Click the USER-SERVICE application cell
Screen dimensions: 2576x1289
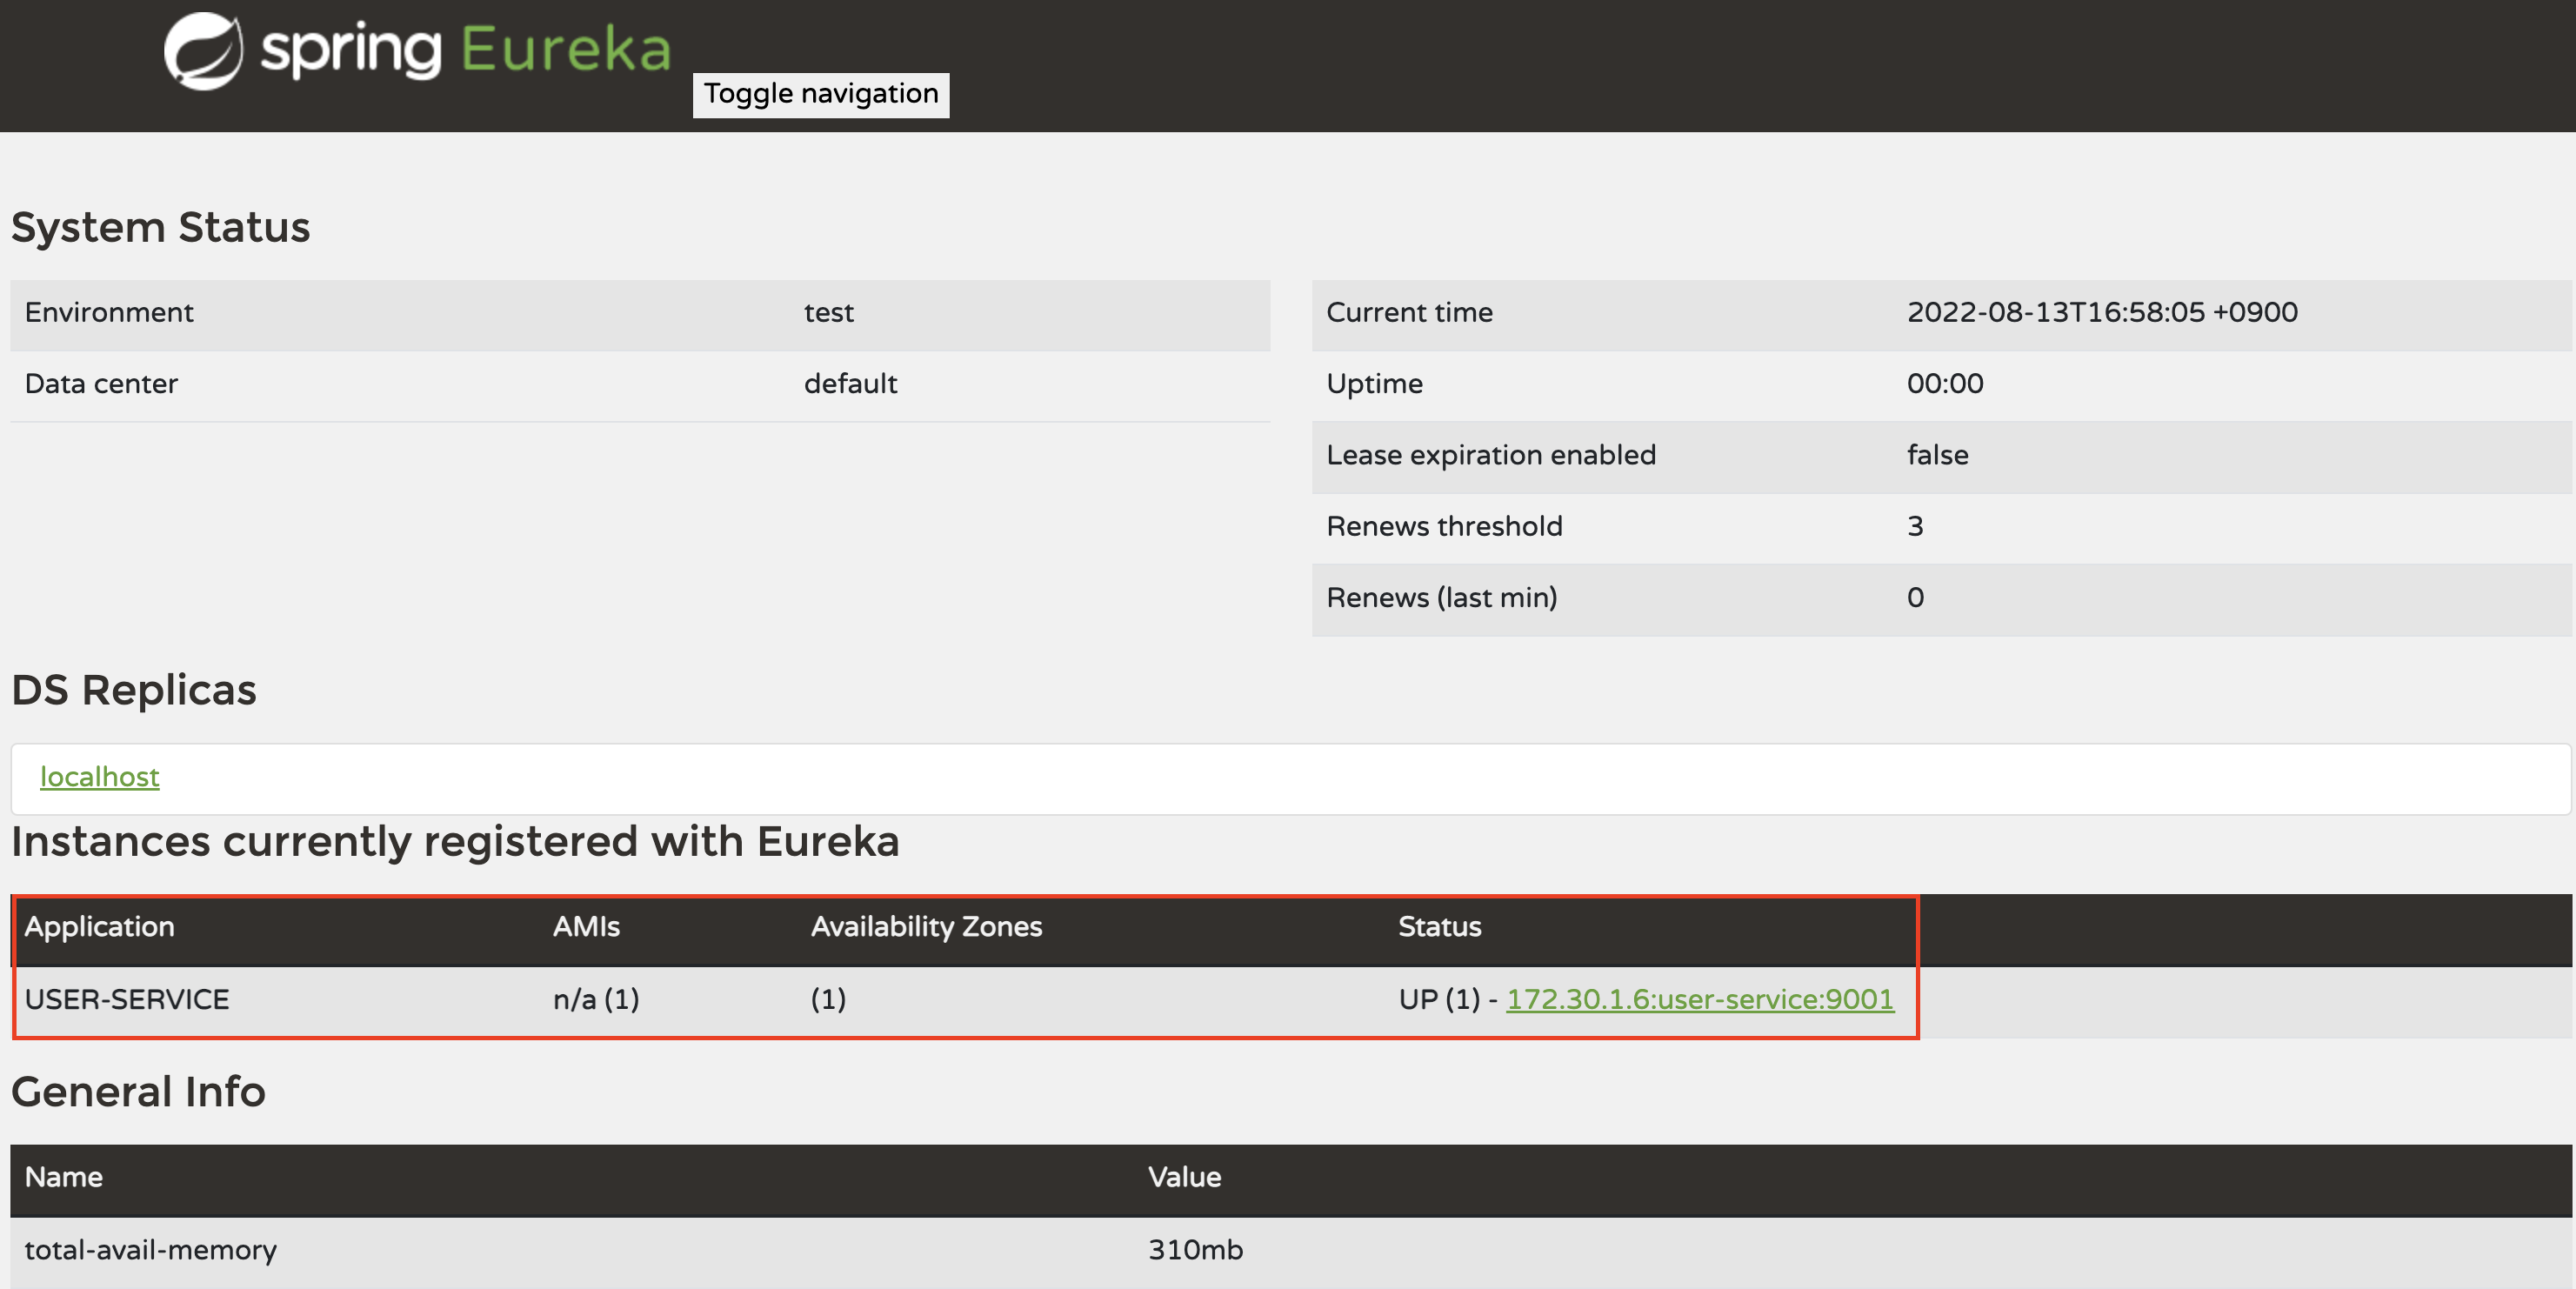click(127, 999)
